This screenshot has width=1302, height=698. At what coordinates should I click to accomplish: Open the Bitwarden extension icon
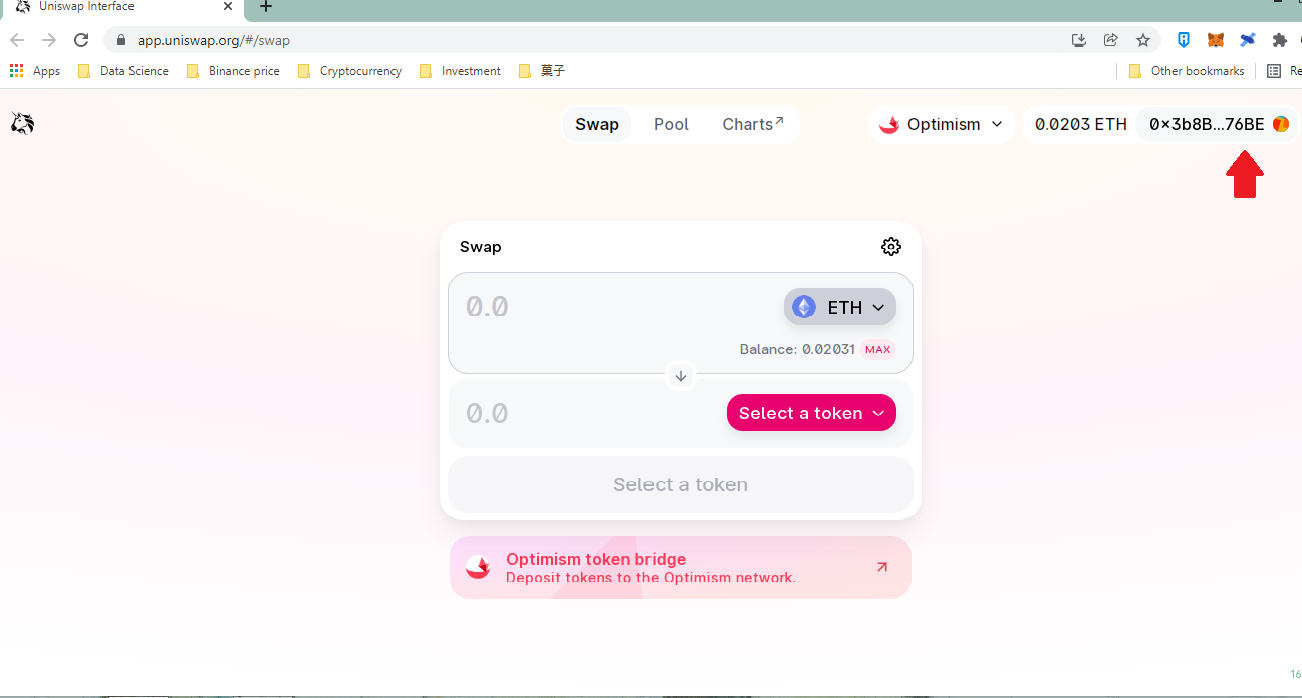[x=1184, y=40]
